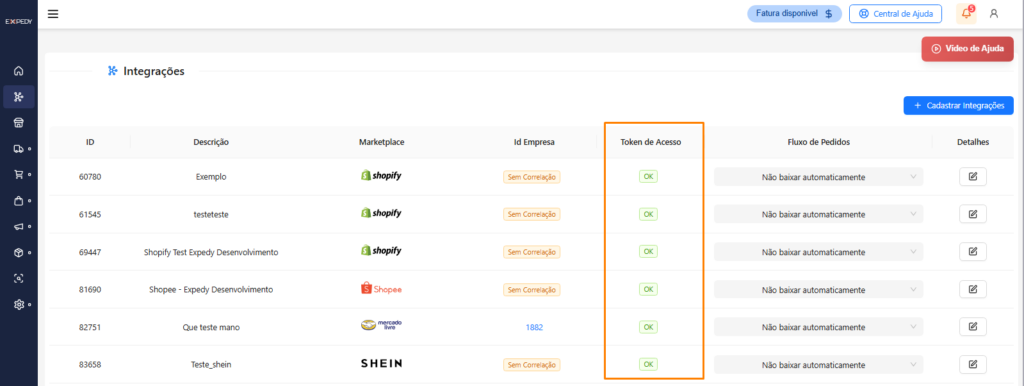Click the Token de Acesso column header

point(651,142)
